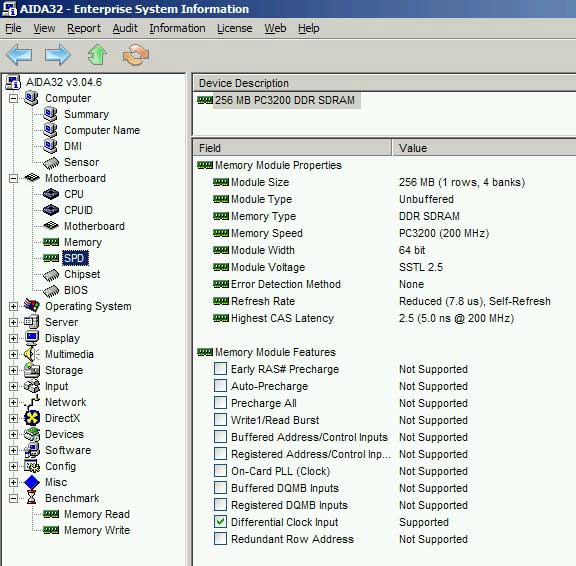Click the Multimedia speaker icon
The image size is (576, 566).
pos(32,354)
